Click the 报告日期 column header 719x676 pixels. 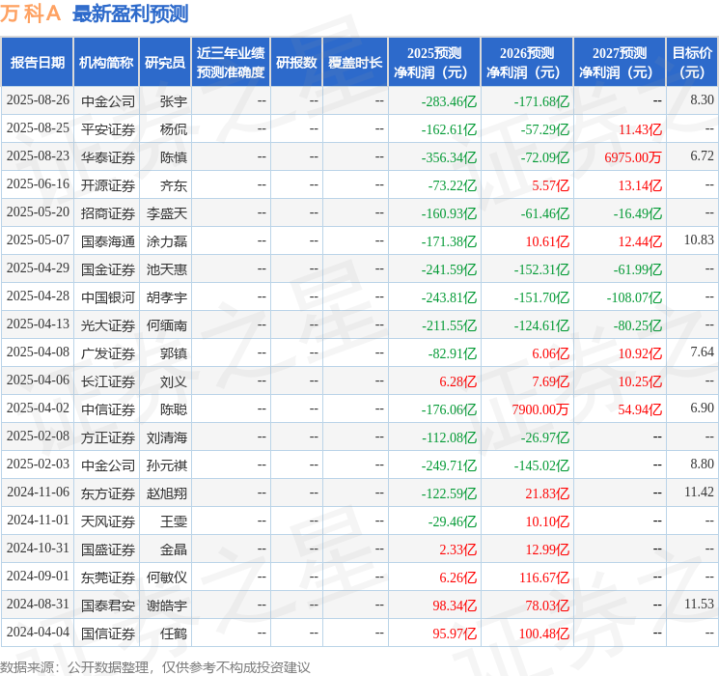(x=38, y=62)
